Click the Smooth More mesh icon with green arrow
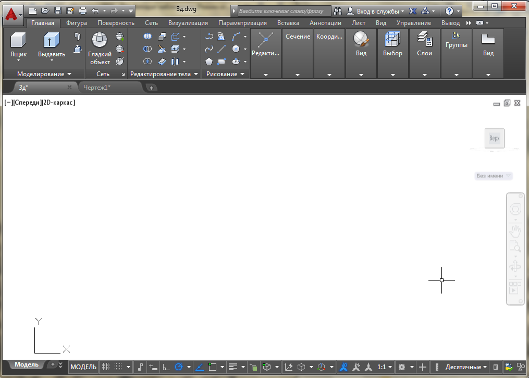 click(x=120, y=36)
